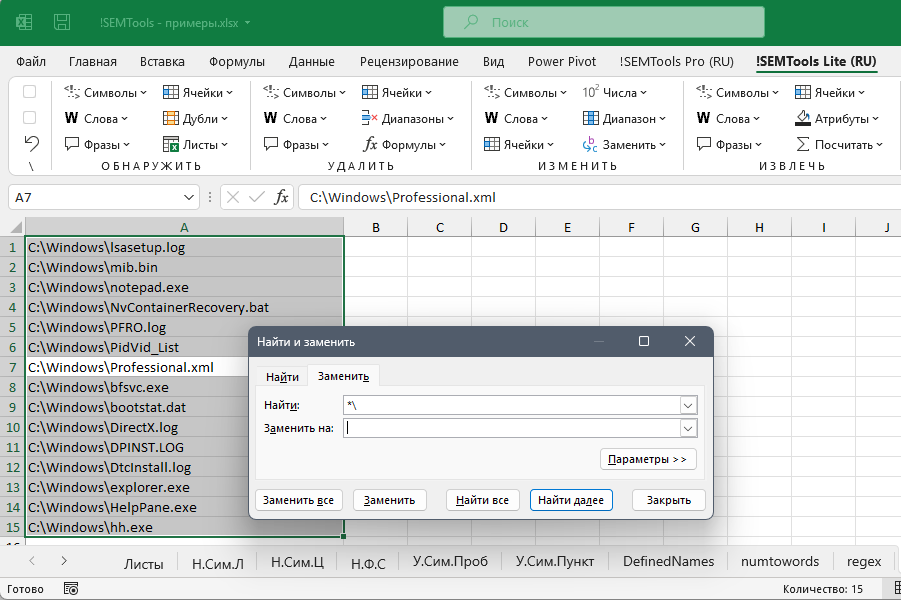Switch to the Найти tab in the dialog
Image resolution: width=901 pixels, height=600 pixels.
(x=282, y=377)
